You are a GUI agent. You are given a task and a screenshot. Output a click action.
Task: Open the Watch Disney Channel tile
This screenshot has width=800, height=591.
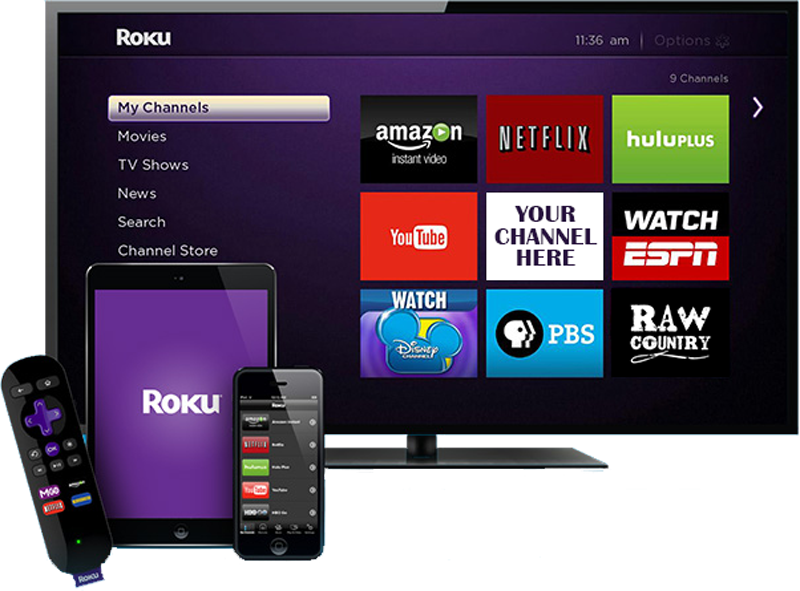418,332
